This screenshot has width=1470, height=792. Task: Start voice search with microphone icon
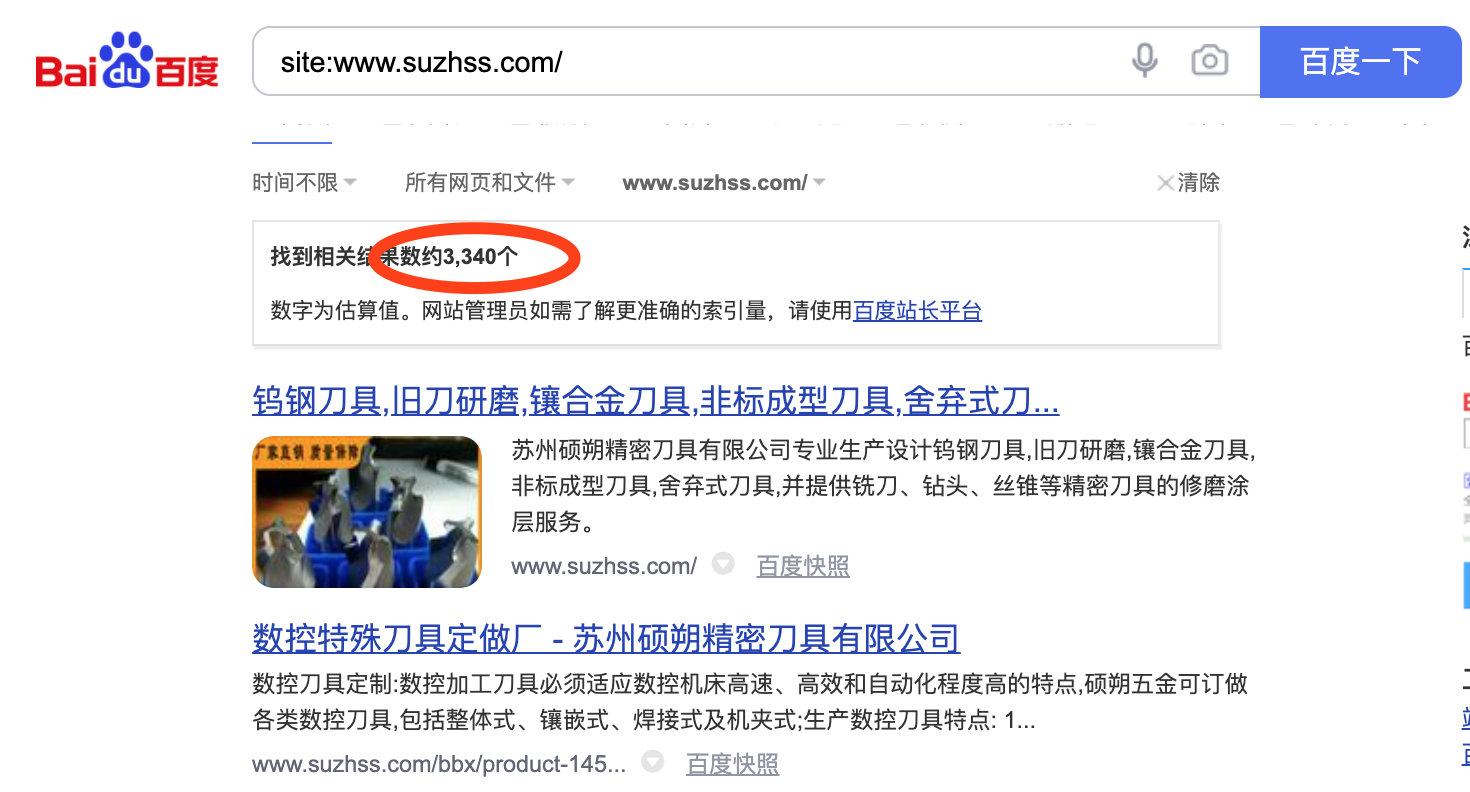[1145, 61]
